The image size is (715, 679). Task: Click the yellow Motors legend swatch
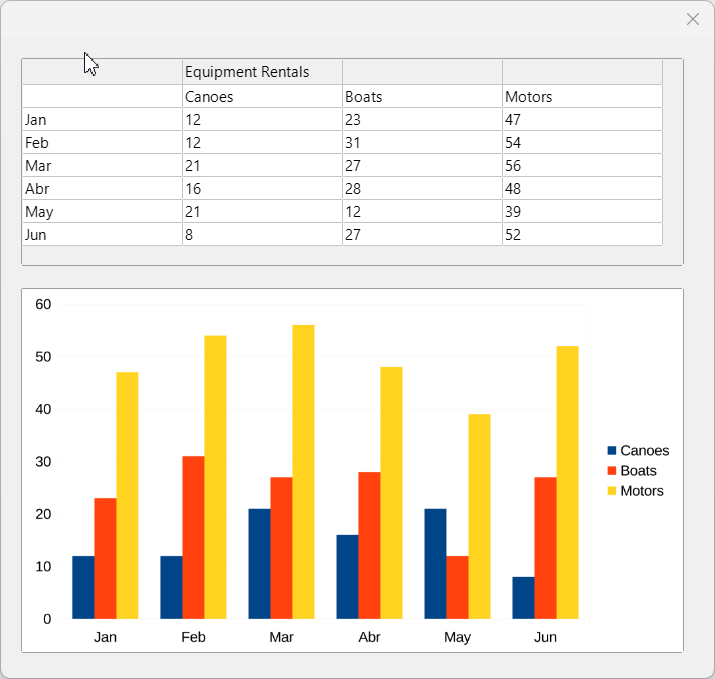pos(612,491)
